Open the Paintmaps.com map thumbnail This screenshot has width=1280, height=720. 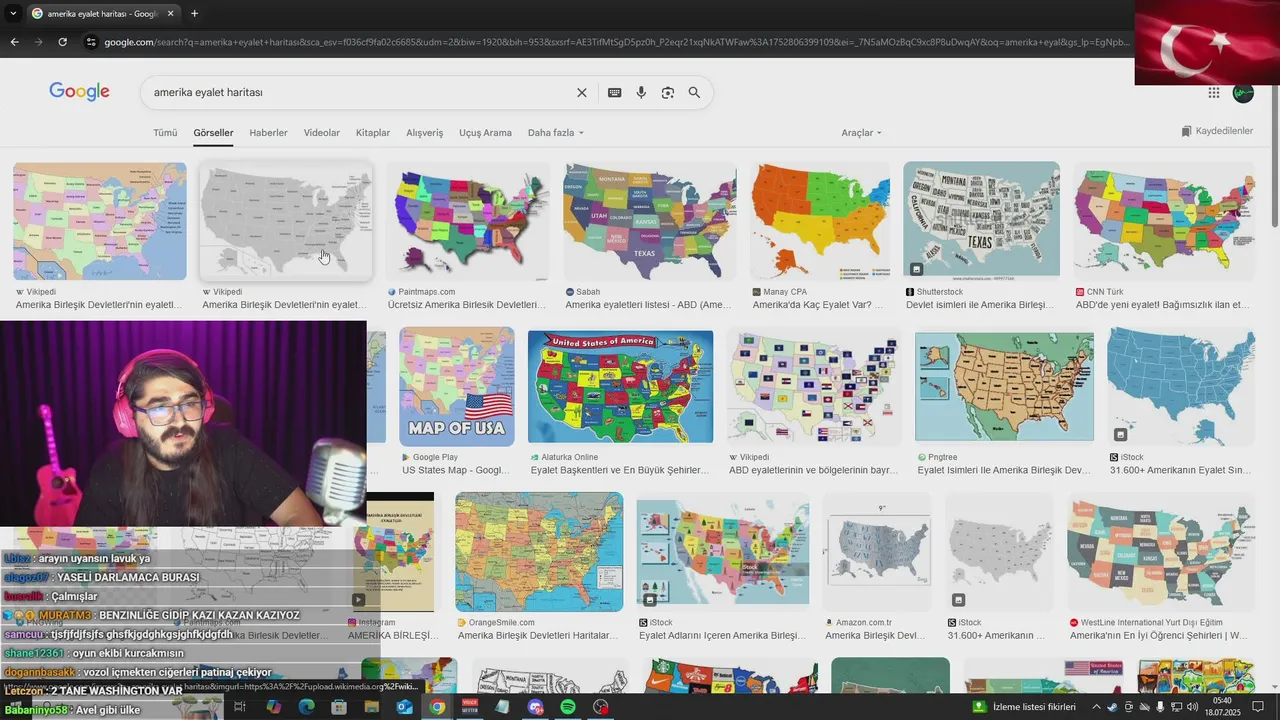(467, 221)
